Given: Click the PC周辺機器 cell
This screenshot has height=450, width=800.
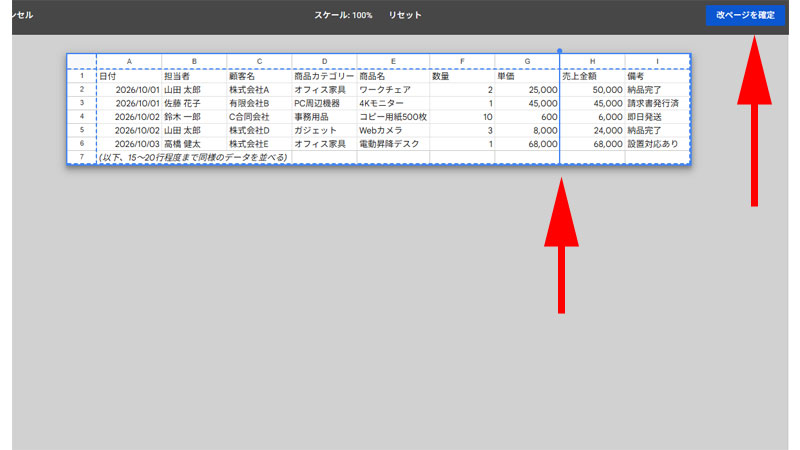Looking at the screenshot, I should coord(324,103).
